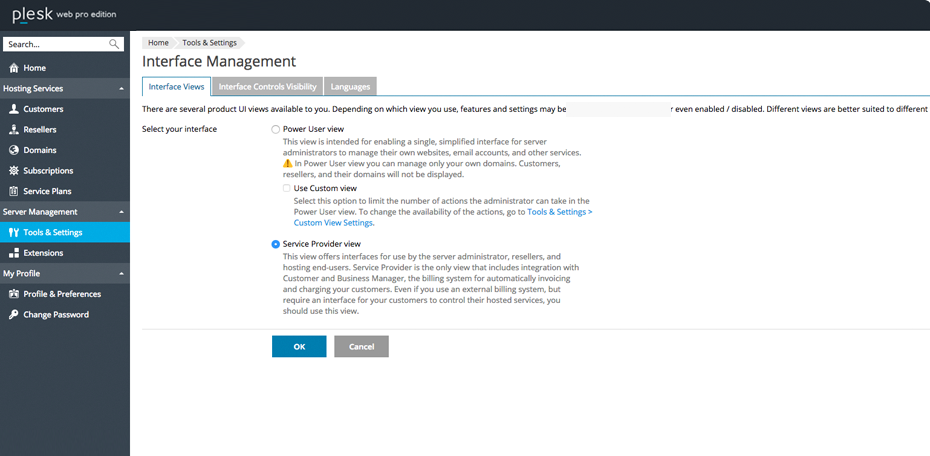Click the Subscriptions gear icon

click(13, 171)
